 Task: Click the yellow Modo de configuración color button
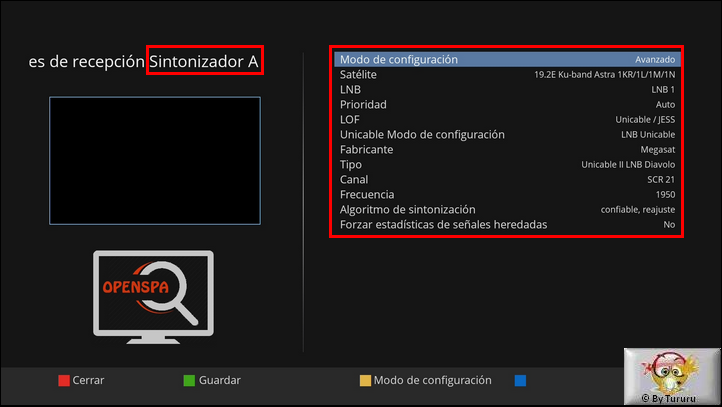tap(365, 380)
